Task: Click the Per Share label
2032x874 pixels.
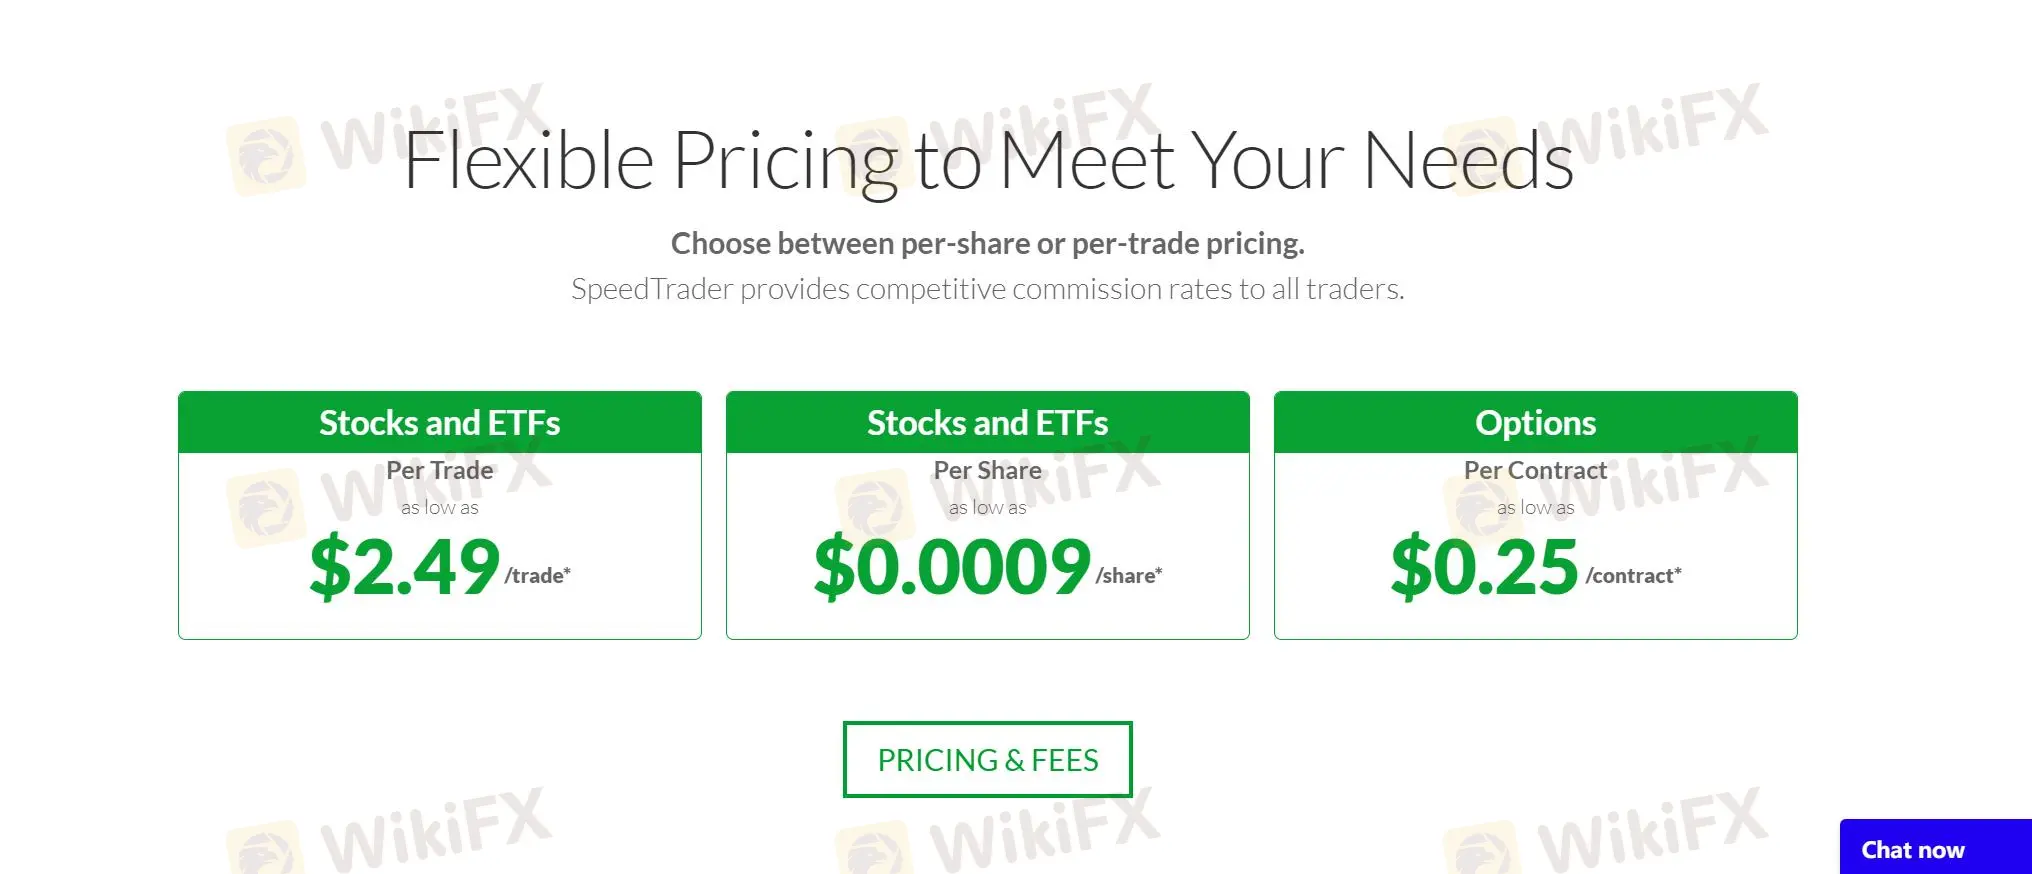Action: click(x=987, y=470)
